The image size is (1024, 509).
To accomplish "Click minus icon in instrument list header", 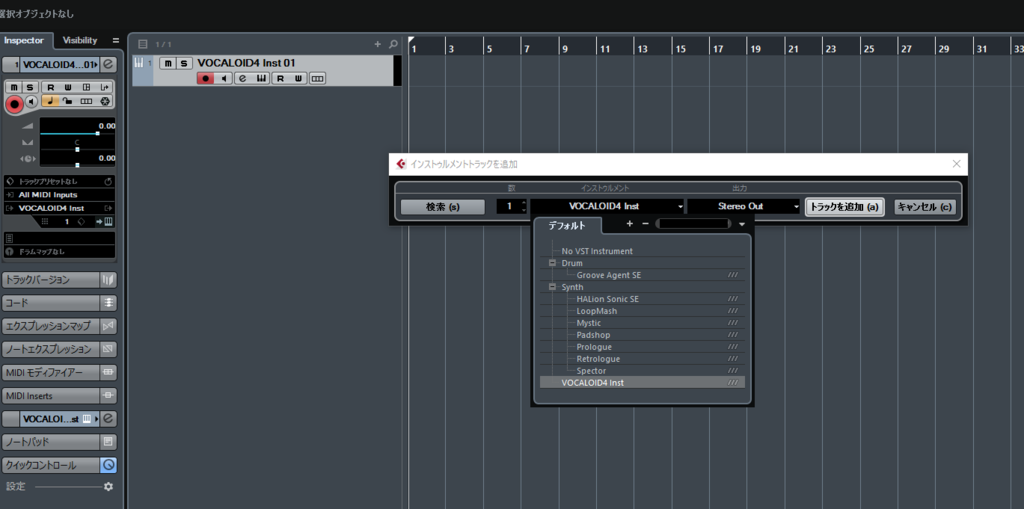I will (645, 223).
